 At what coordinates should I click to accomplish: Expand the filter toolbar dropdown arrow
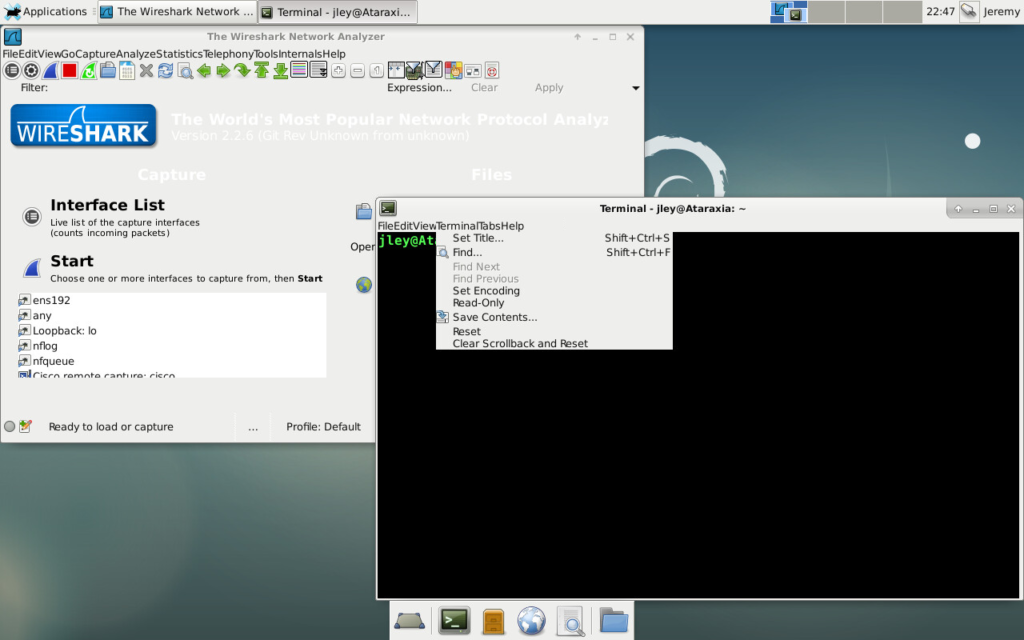635,88
